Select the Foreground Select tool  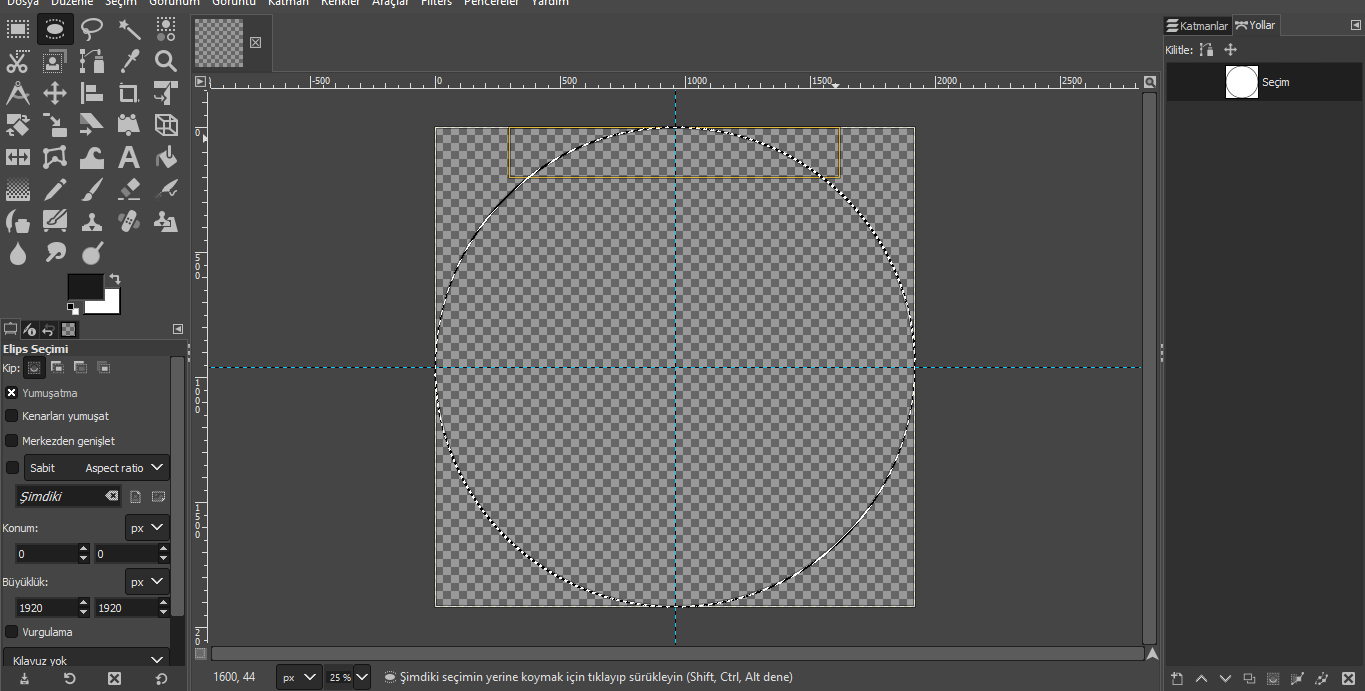click(x=55, y=61)
